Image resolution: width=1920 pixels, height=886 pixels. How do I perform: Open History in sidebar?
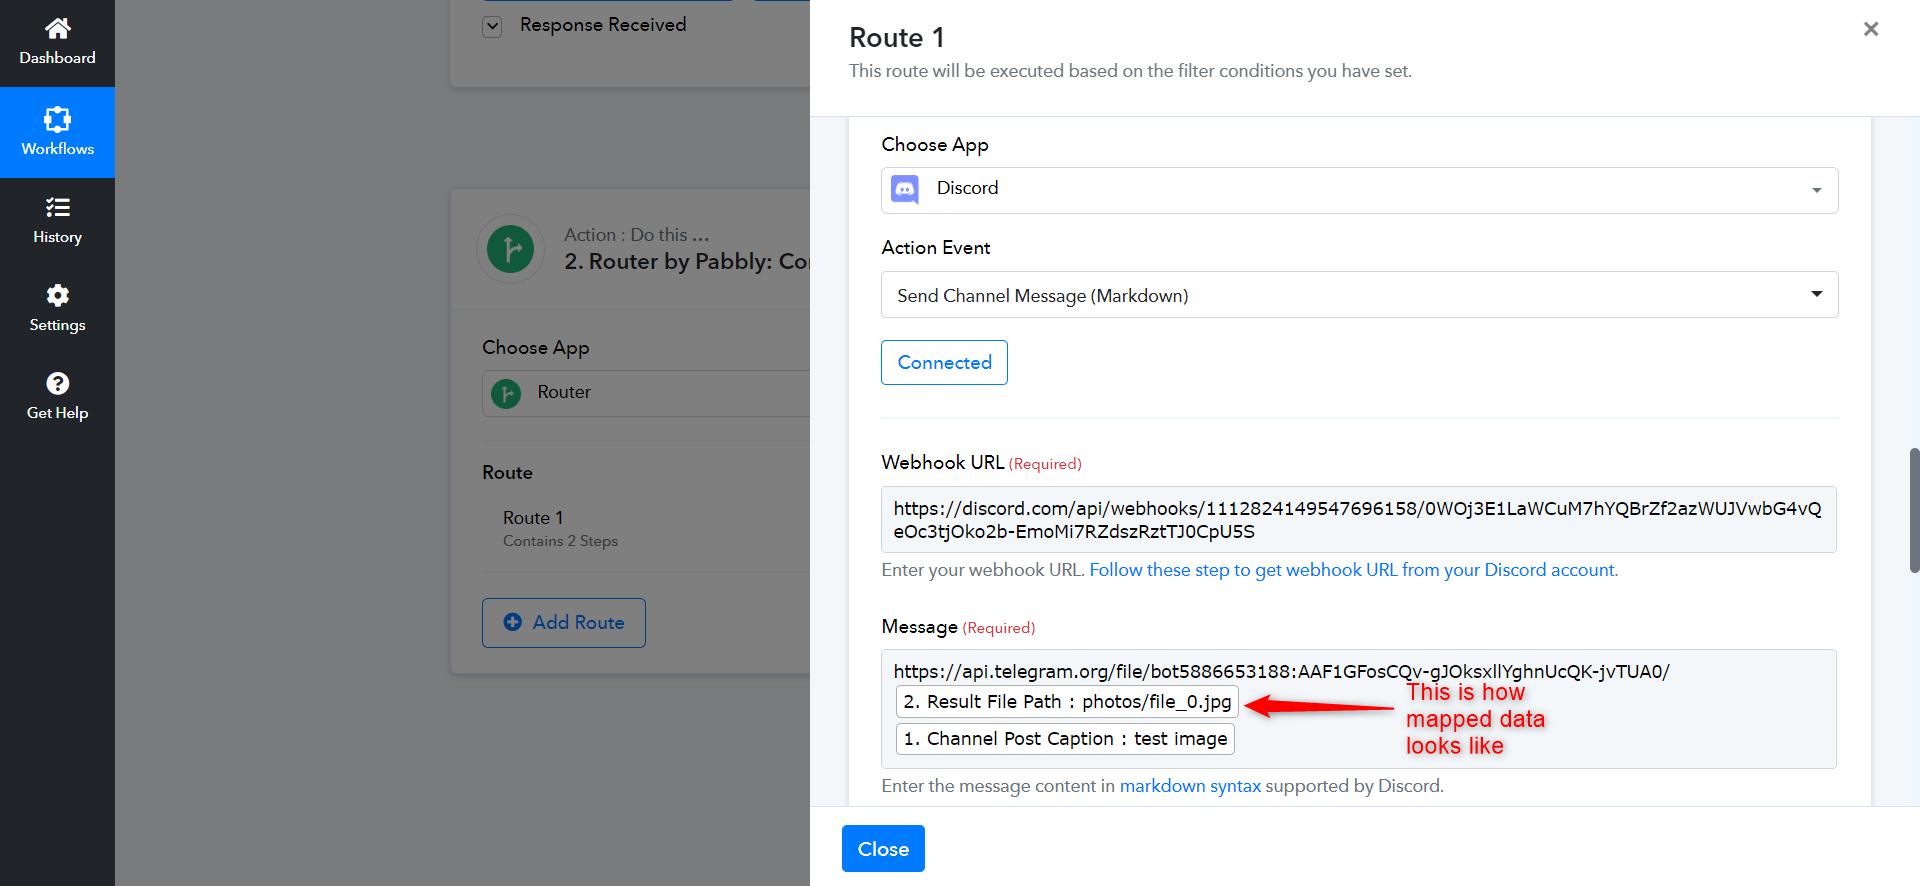(x=58, y=221)
